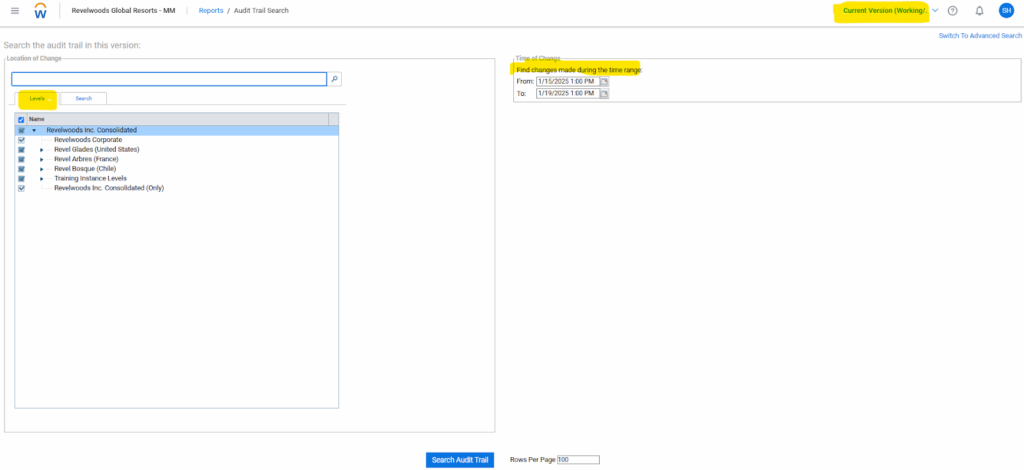Collapse the Revelwoods Inc. Consolidated tree node
The width and height of the screenshot is (1024, 470).
click(x=34, y=130)
